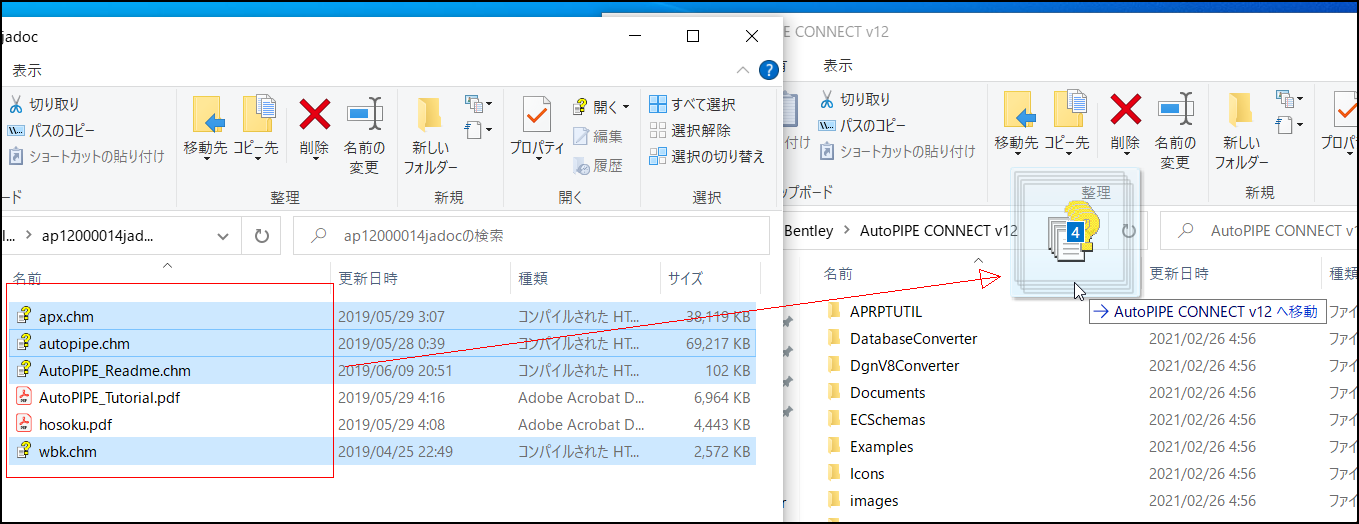1359x524 pixels.
Task: Click Bentley in right window breadcrumb
Action: (x=808, y=230)
